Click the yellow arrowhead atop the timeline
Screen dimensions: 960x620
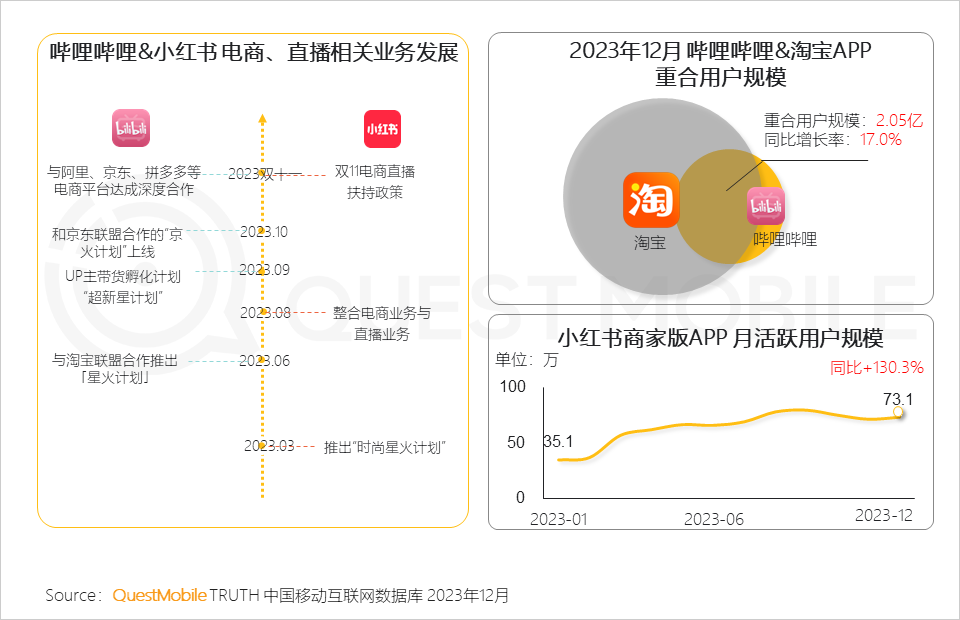[x=263, y=119]
